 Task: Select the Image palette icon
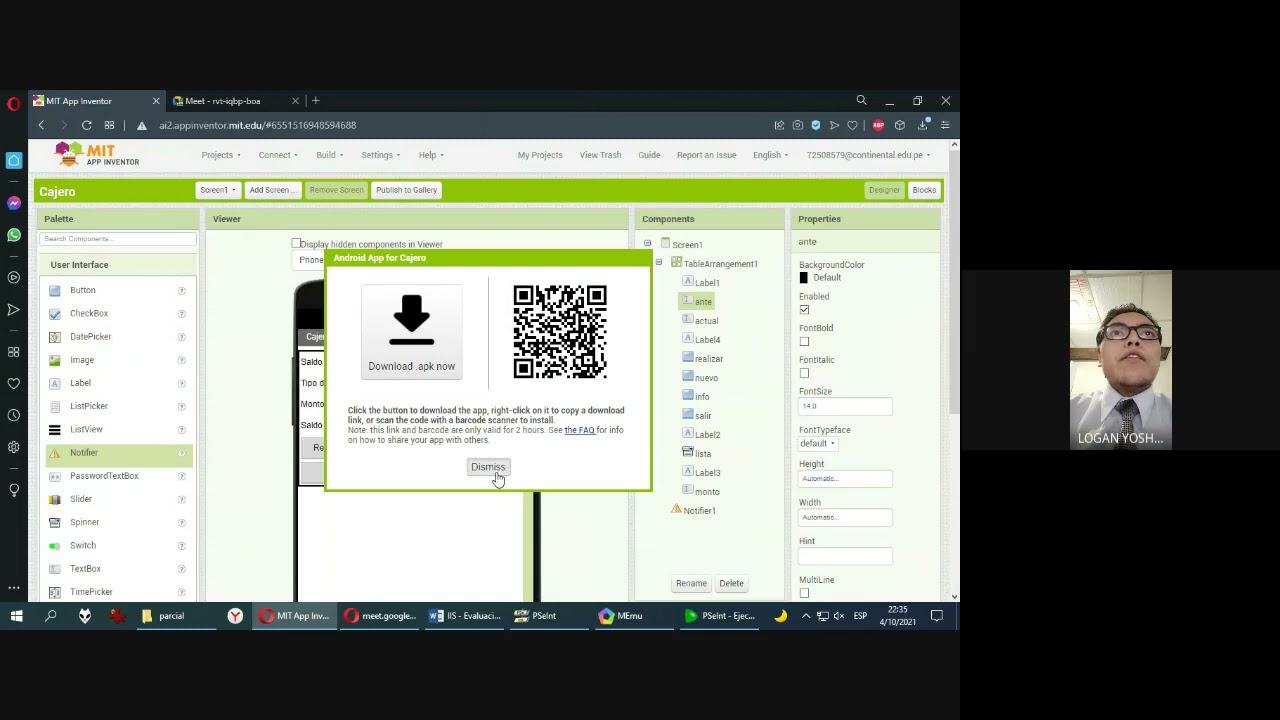[55, 360]
